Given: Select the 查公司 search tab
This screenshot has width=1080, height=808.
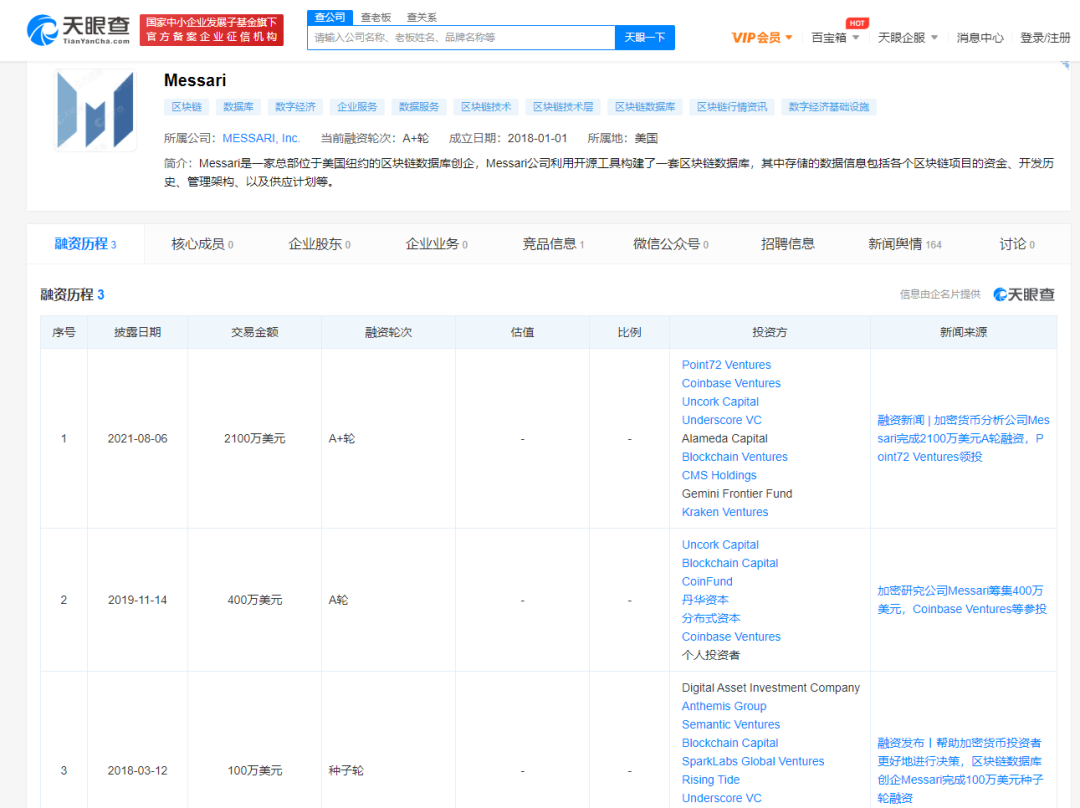Looking at the screenshot, I should pos(330,17).
